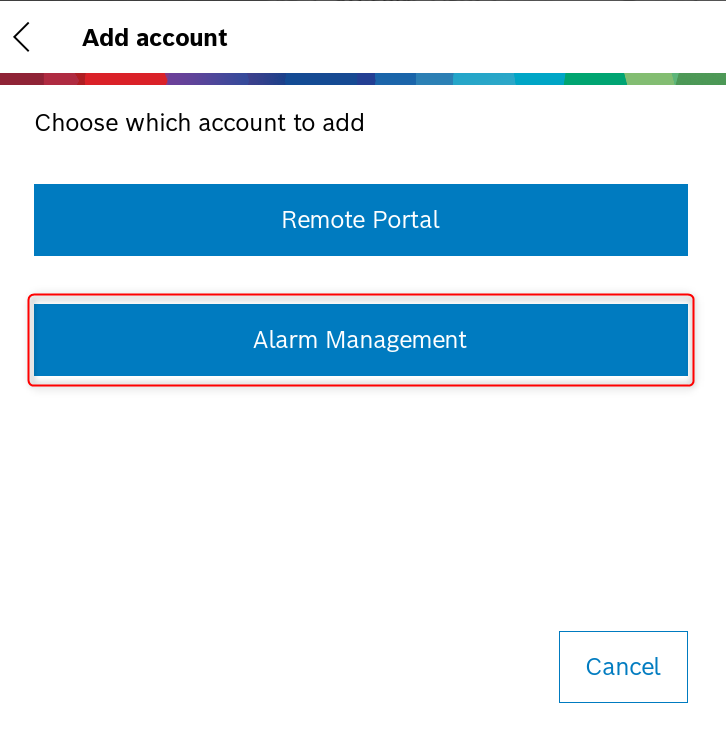Click the maroon segment at stripe's left end
The height and width of the screenshot is (738, 726).
(x=20, y=78)
